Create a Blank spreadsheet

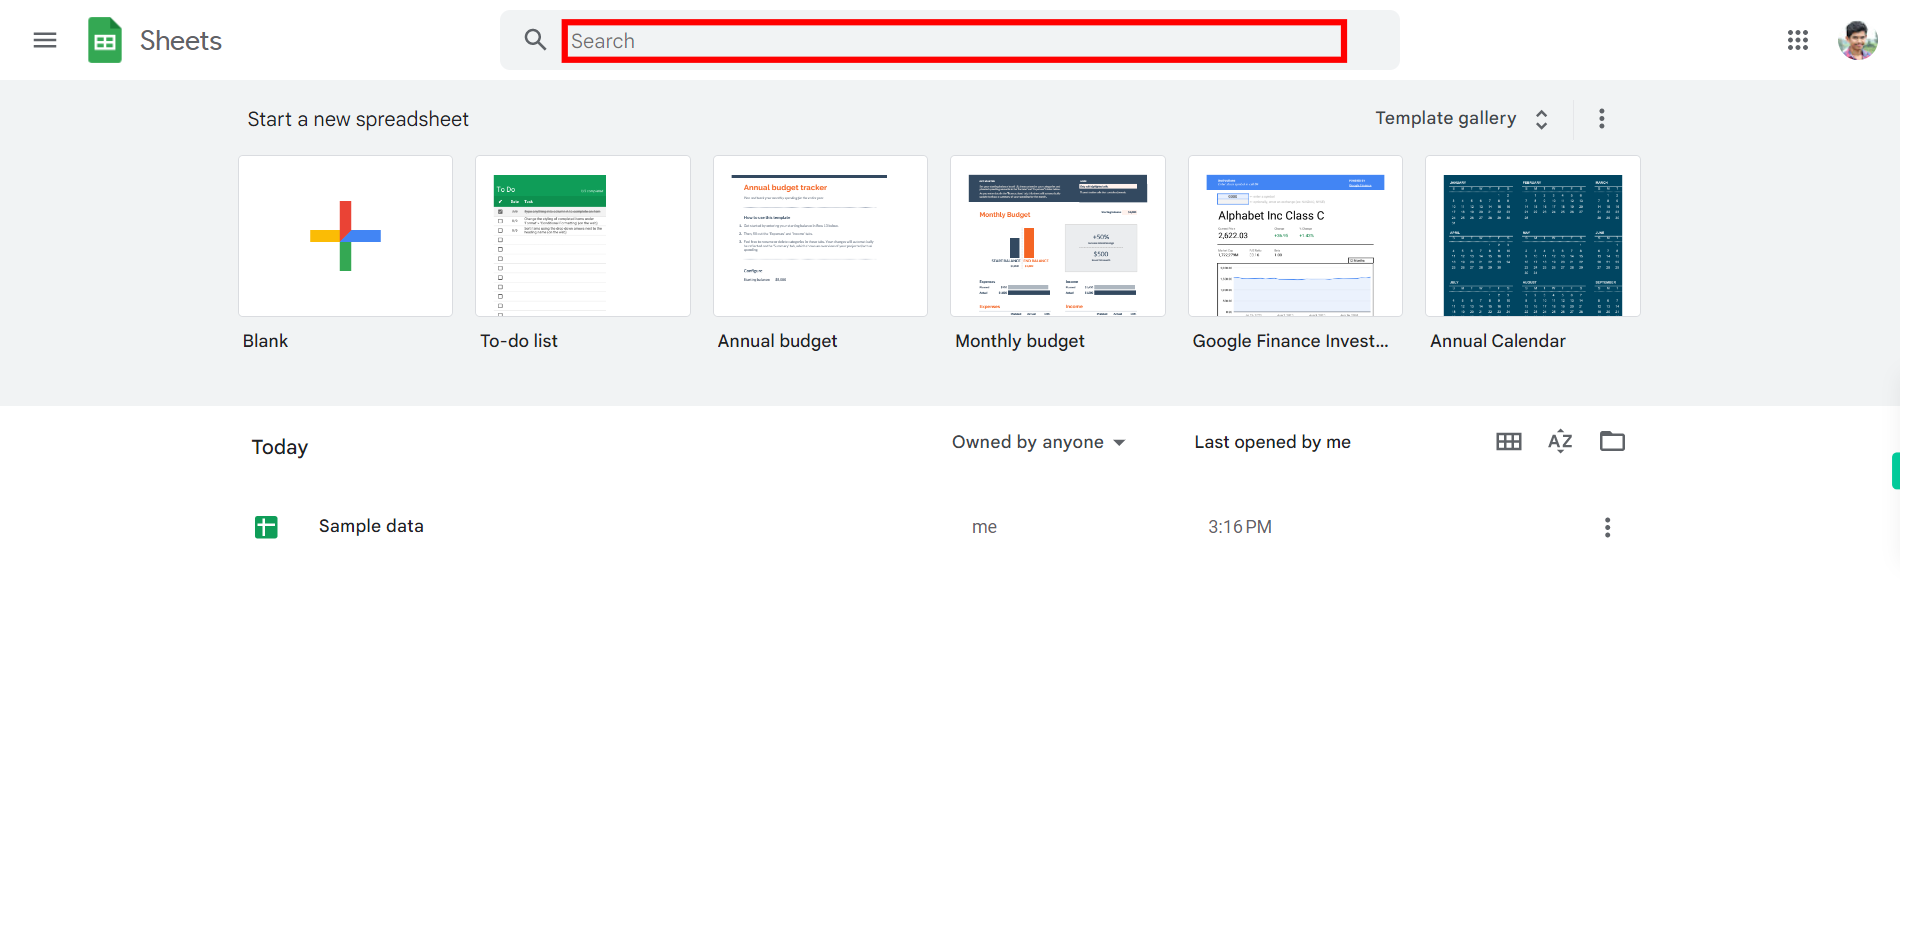345,236
